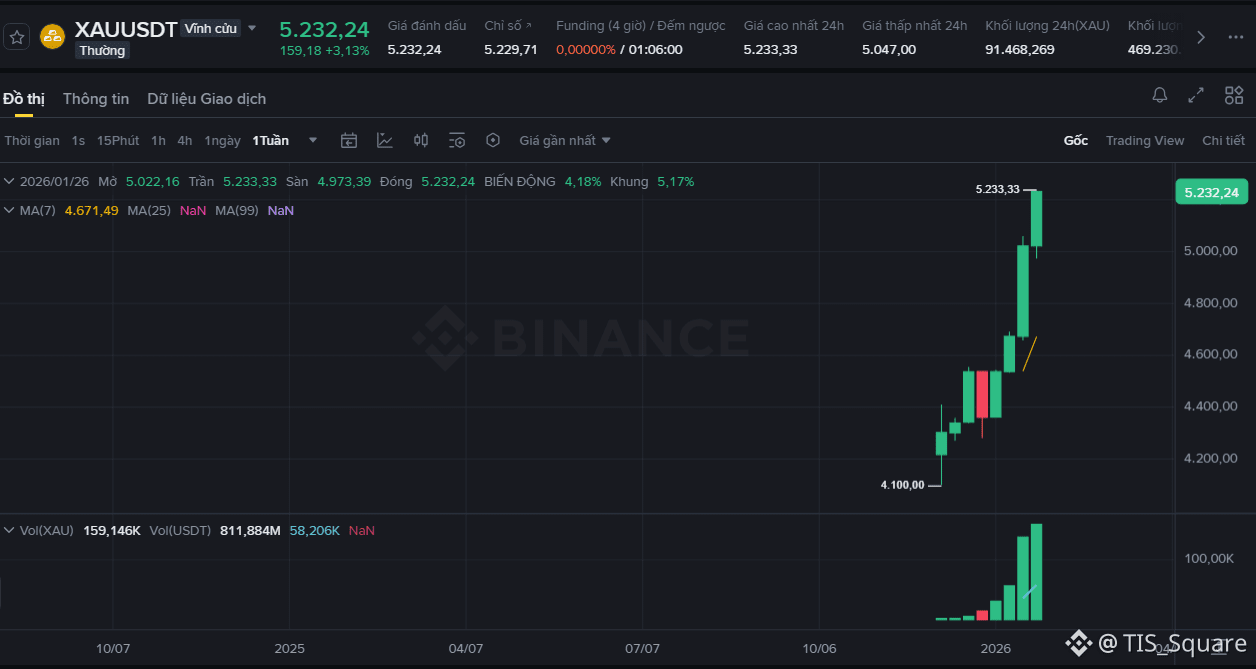This screenshot has width=1256, height=669.
Task: Click the calendar go-to-date icon
Action: [x=349, y=140]
